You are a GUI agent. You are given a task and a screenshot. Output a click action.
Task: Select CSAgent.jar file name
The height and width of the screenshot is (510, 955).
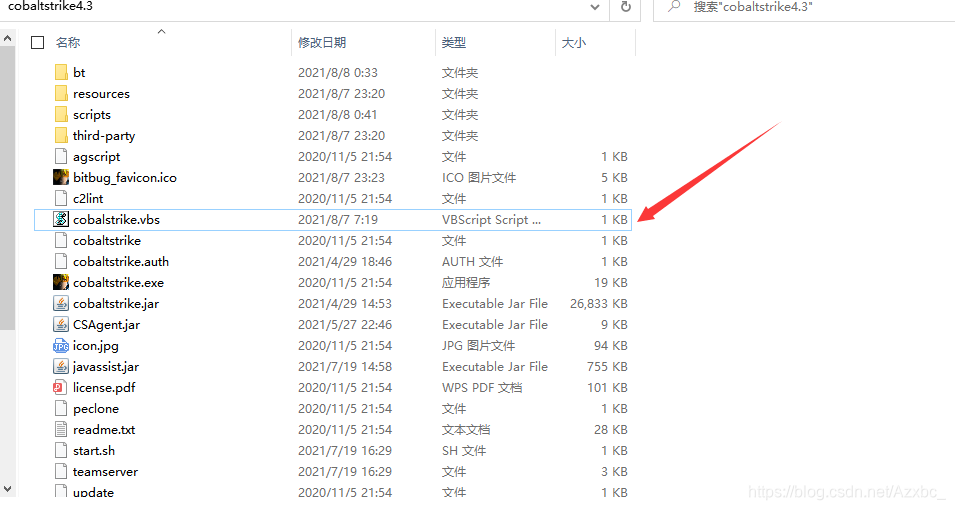(107, 325)
